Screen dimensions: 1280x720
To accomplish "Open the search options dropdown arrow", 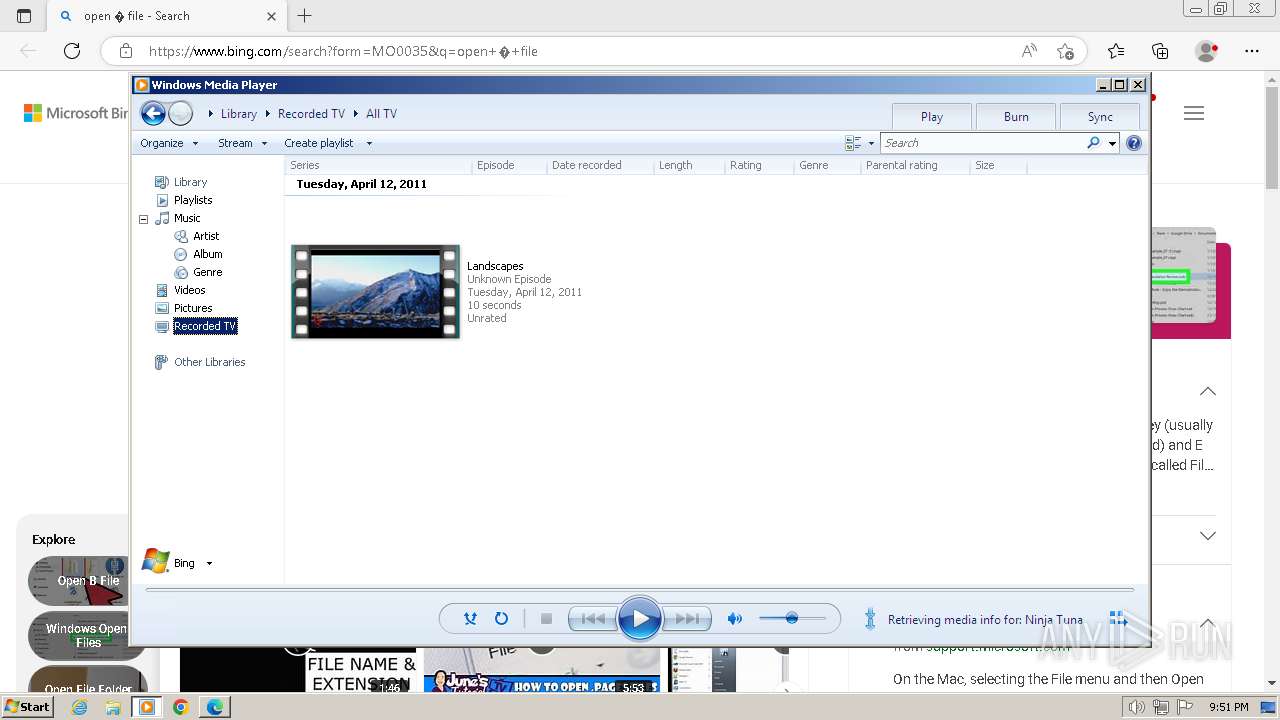I will tap(1112, 143).
